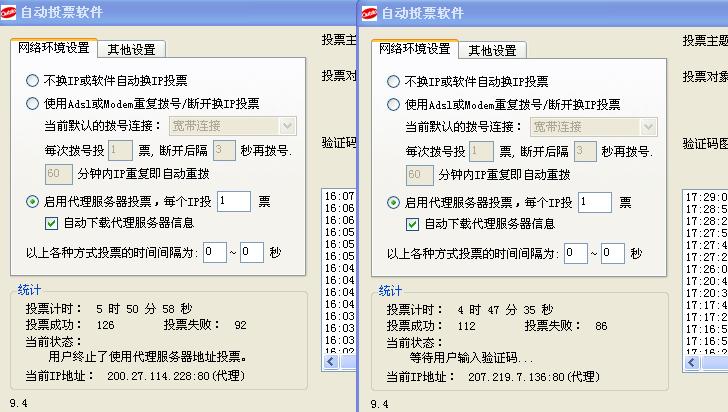Click timer 5 时 50 分 58 秒
The width and height of the screenshot is (728, 412).
point(144,309)
